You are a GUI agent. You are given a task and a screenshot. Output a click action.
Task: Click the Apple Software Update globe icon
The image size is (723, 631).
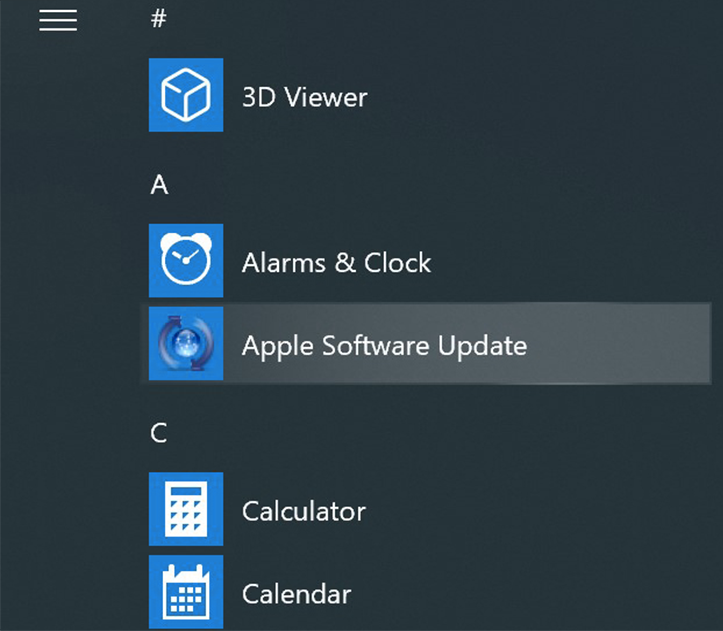(x=186, y=343)
